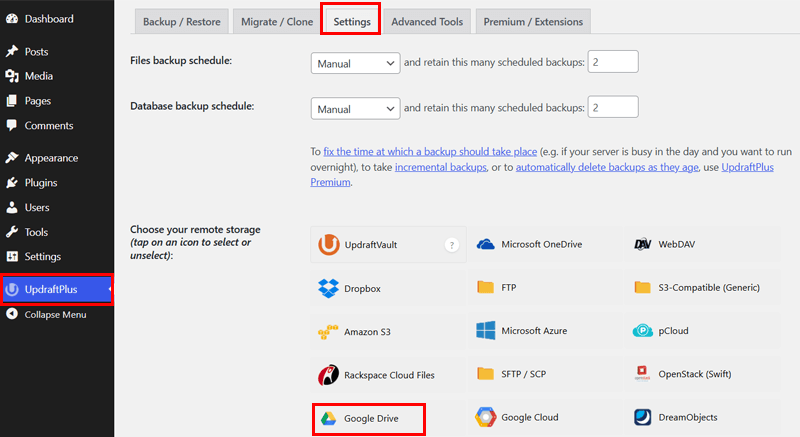The height and width of the screenshot is (437, 800).
Task: Click the Pages icon in sidebar
Action: 12,100
